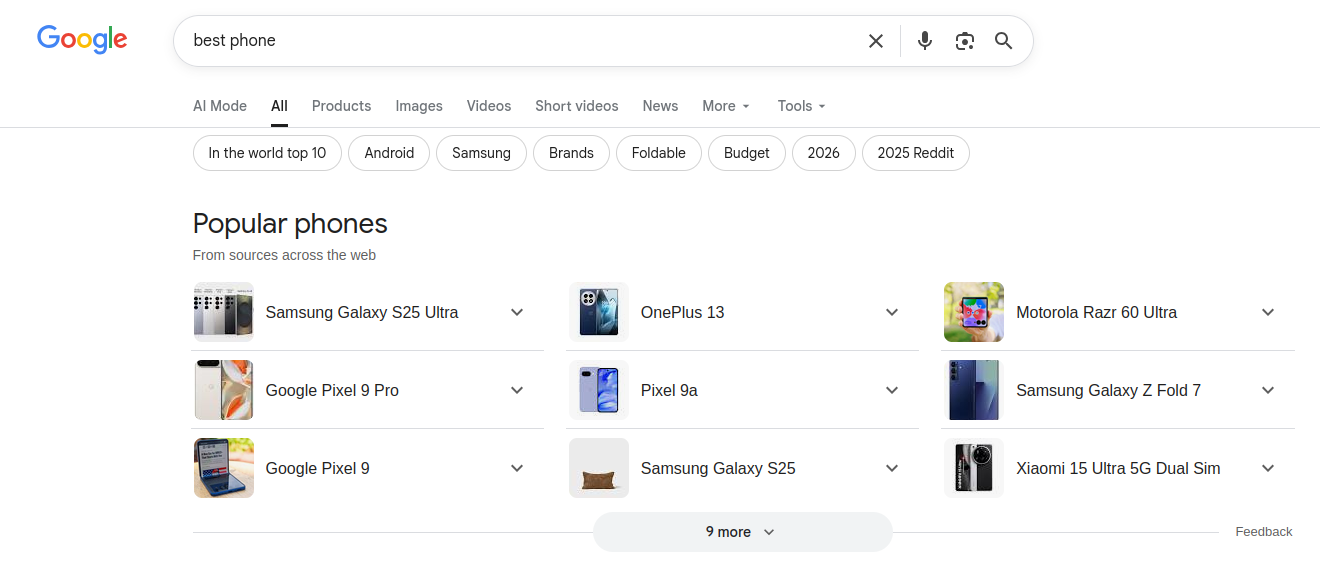Start voice search with microphone icon
The width and height of the screenshot is (1320, 573).
pos(925,41)
